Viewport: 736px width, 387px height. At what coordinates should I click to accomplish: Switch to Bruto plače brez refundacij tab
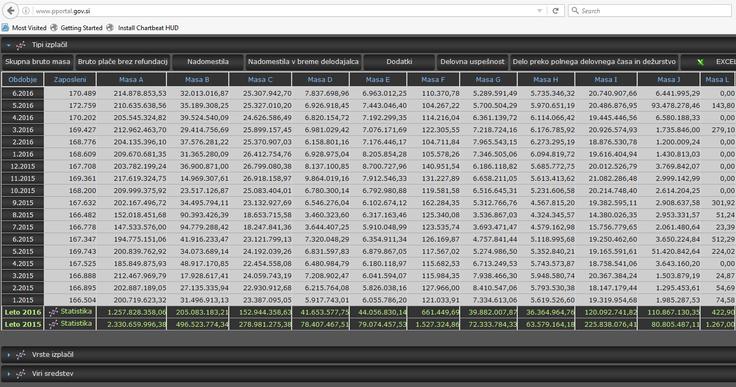(123, 62)
